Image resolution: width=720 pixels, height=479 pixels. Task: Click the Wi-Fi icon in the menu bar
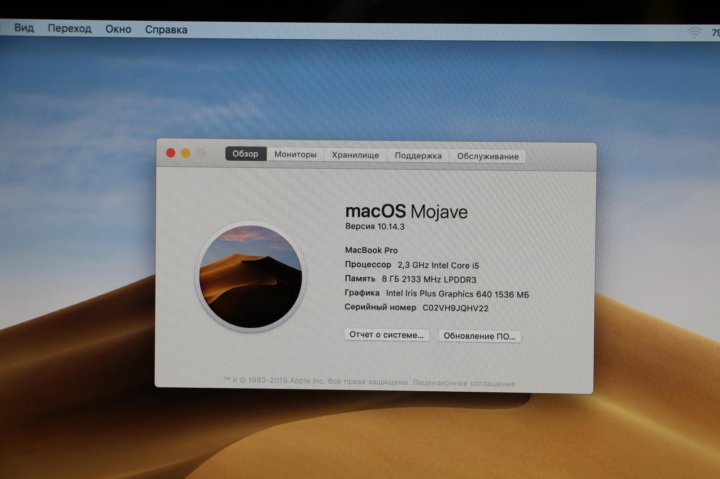[x=694, y=33]
